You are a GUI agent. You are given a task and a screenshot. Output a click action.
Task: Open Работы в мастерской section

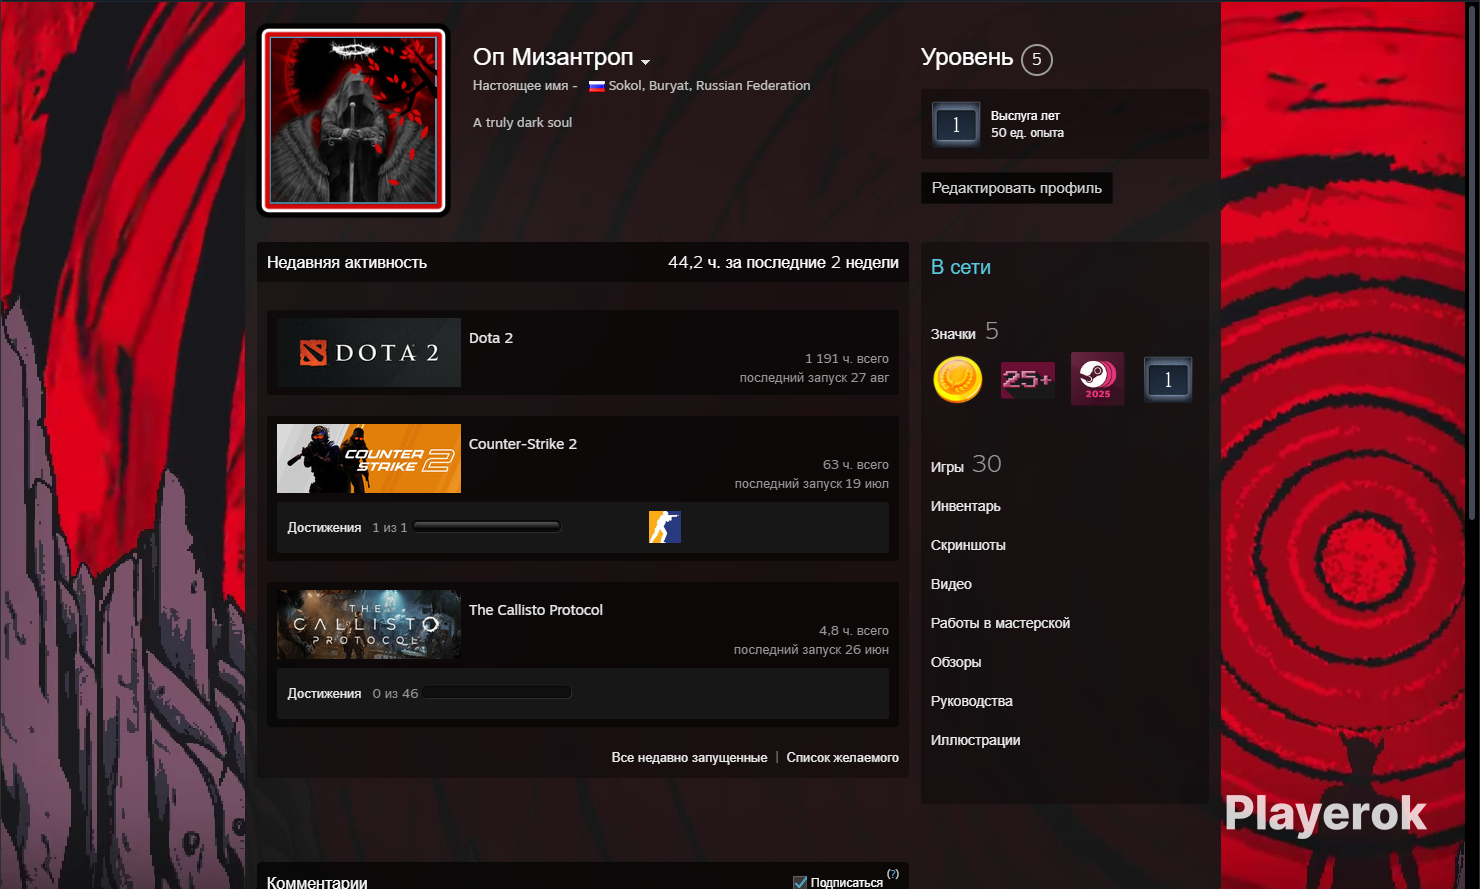[x=1000, y=623]
